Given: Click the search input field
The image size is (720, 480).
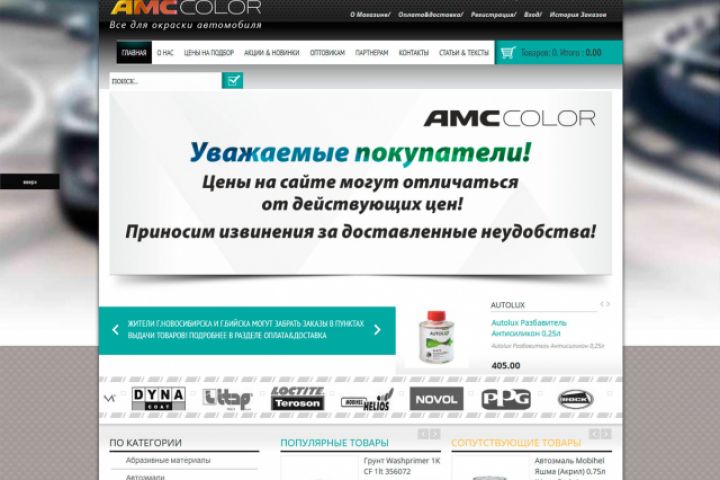Looking at the screenshot, I should tap(166, 81).
